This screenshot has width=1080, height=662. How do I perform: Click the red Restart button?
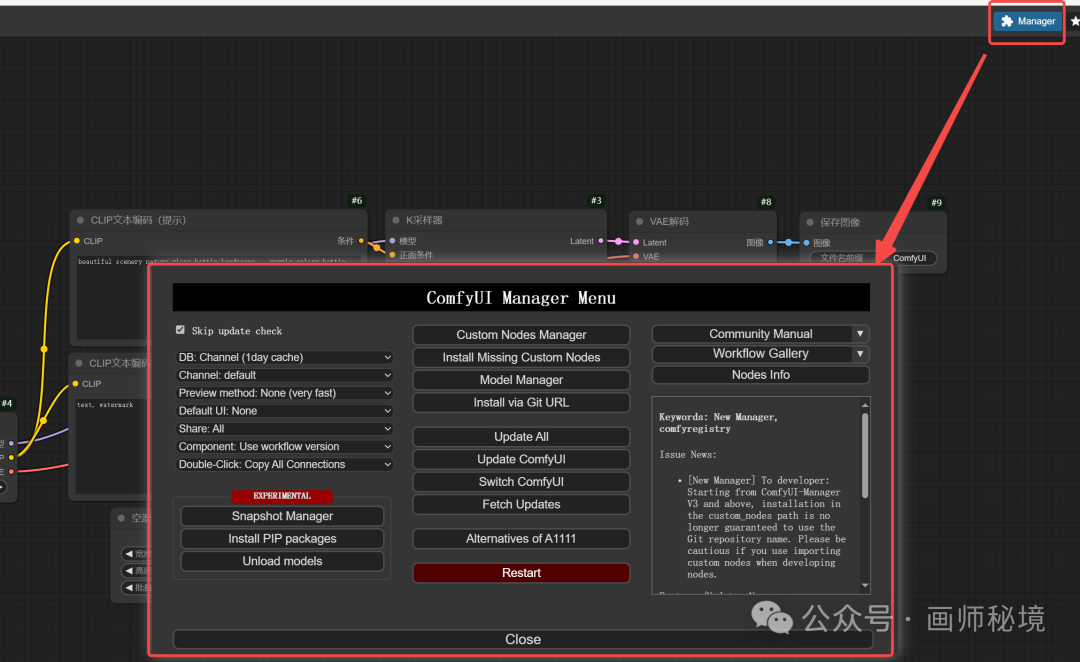coord(521,573)
